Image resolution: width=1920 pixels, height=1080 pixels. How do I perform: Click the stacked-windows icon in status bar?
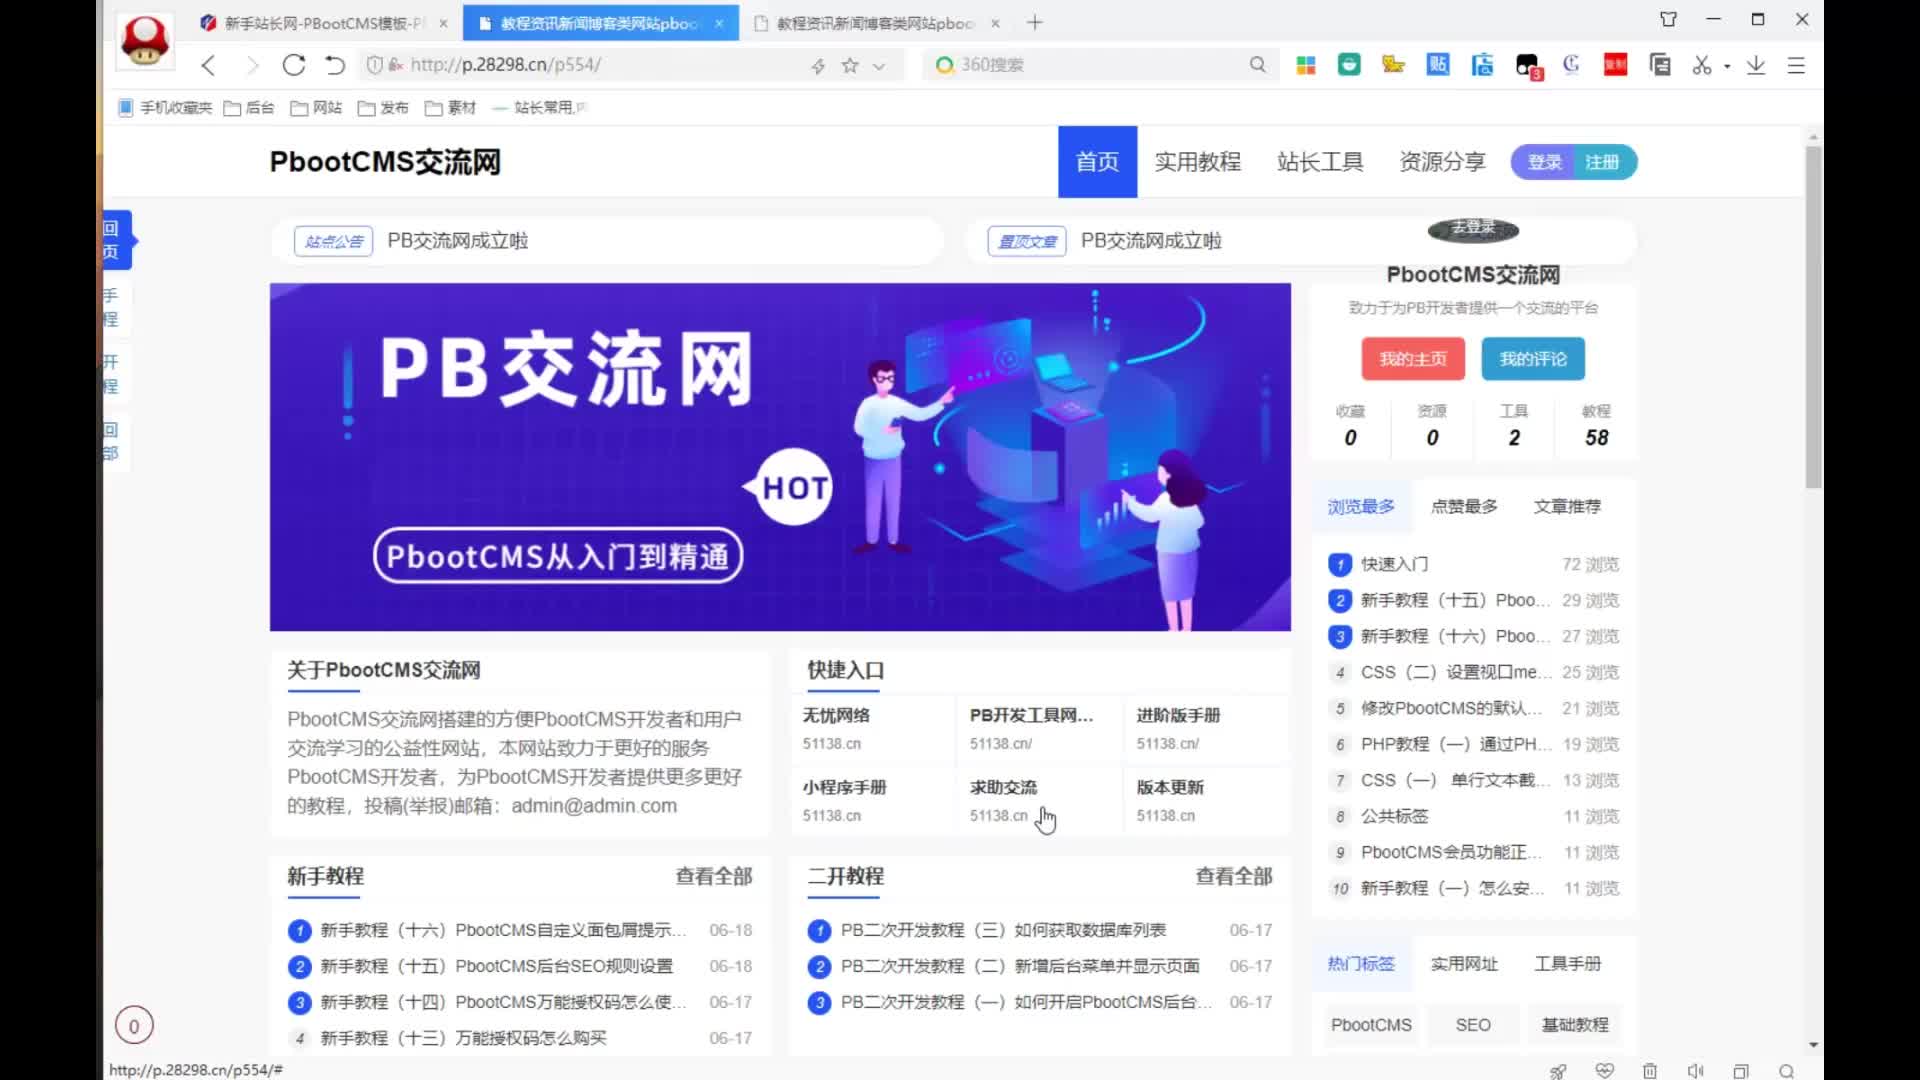(1741, 1070)
